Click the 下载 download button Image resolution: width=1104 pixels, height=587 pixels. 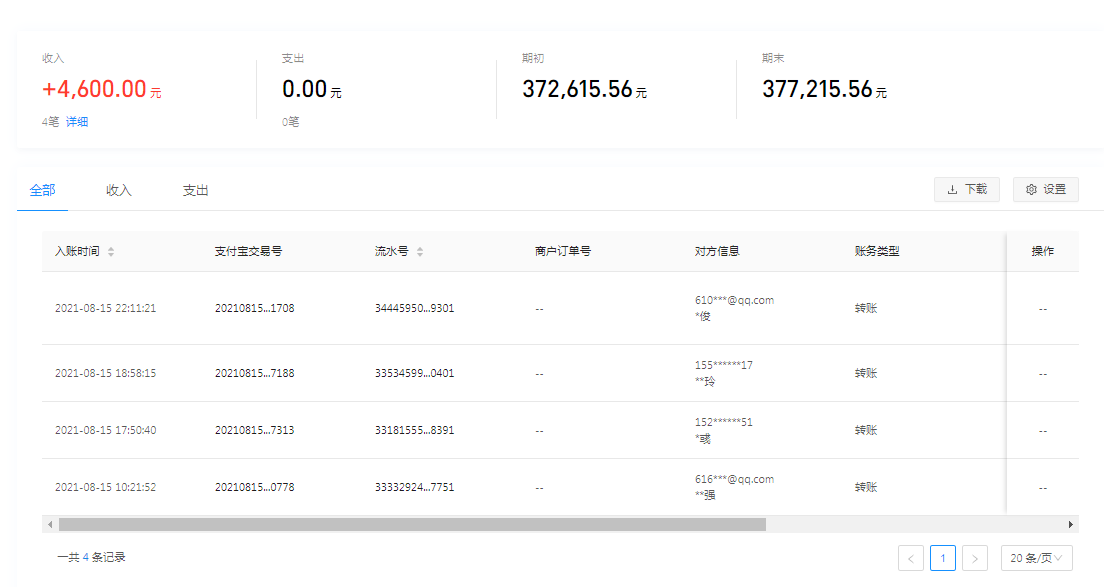(966, 189)
